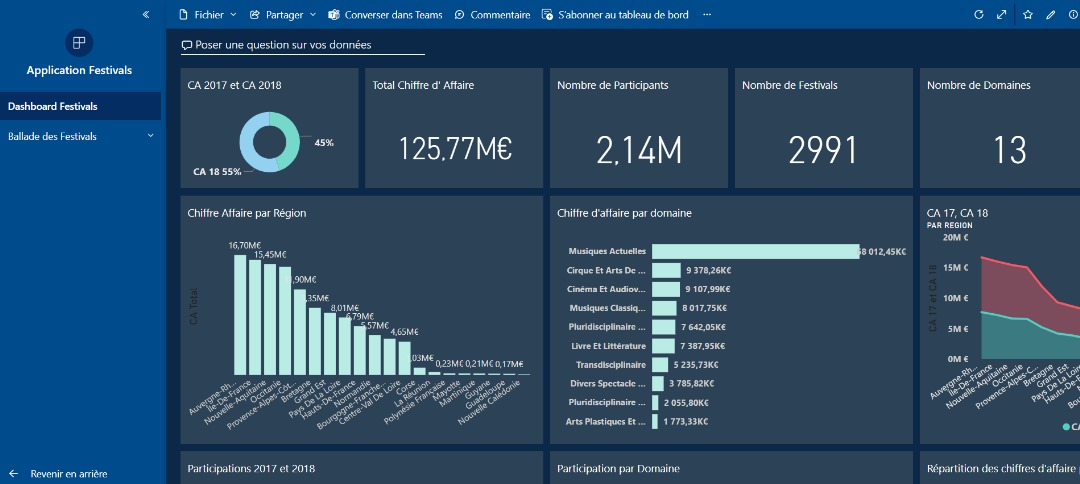This screenshot has height=484, width=1080.
Task: Select Dashboard Festivals in the sidebar
Action: [80, 106]
